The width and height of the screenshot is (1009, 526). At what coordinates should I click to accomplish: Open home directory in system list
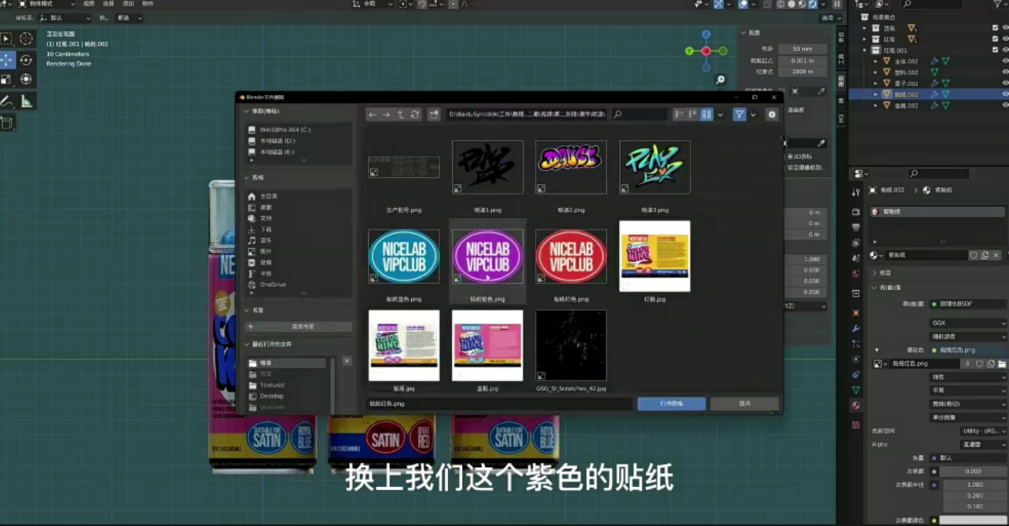(299, 196)
